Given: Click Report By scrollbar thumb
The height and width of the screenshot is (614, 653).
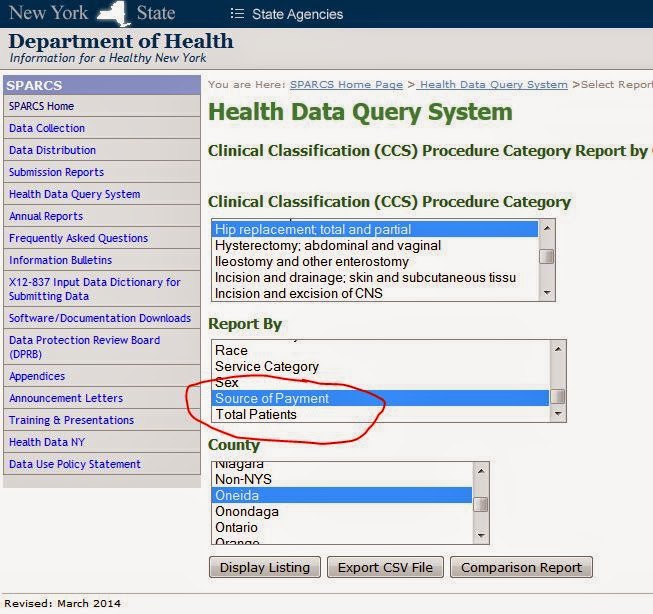Looking at the screenshot, I should (558, 397).
